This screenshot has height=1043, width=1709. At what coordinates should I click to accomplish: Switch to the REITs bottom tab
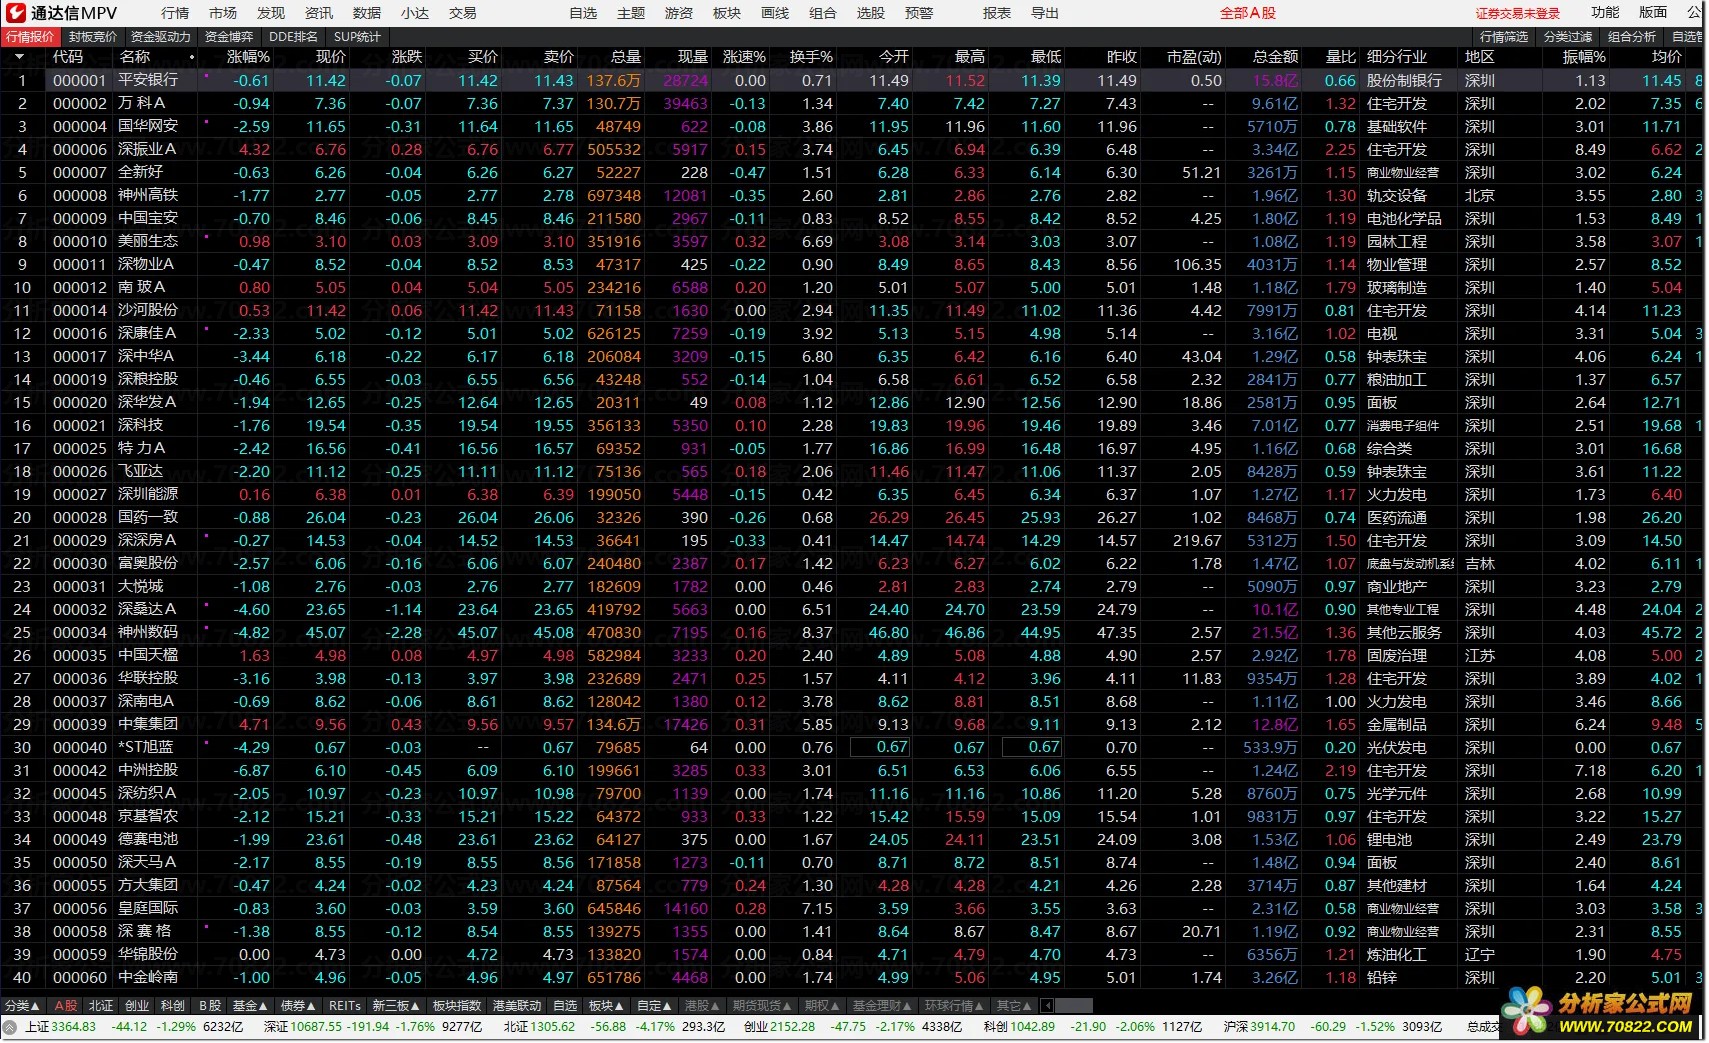click(x=345, y=1005)
